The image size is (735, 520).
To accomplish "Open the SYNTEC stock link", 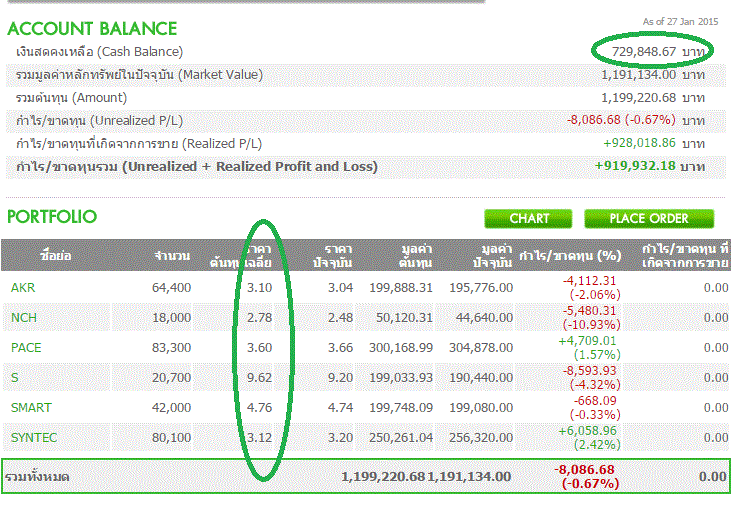I will pyautogui.click(x=34, y=437).
